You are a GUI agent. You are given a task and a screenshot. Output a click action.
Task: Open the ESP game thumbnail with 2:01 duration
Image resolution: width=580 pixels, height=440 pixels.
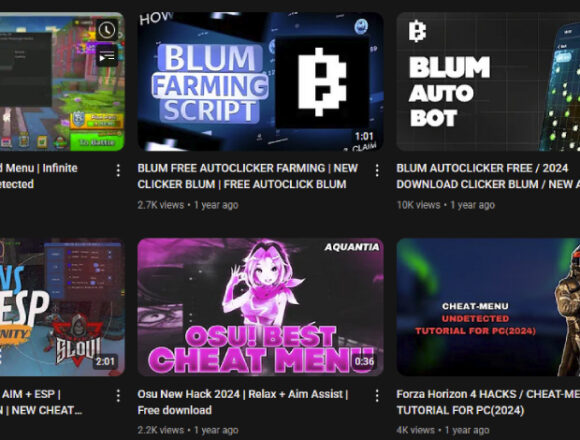pos(62,307)
